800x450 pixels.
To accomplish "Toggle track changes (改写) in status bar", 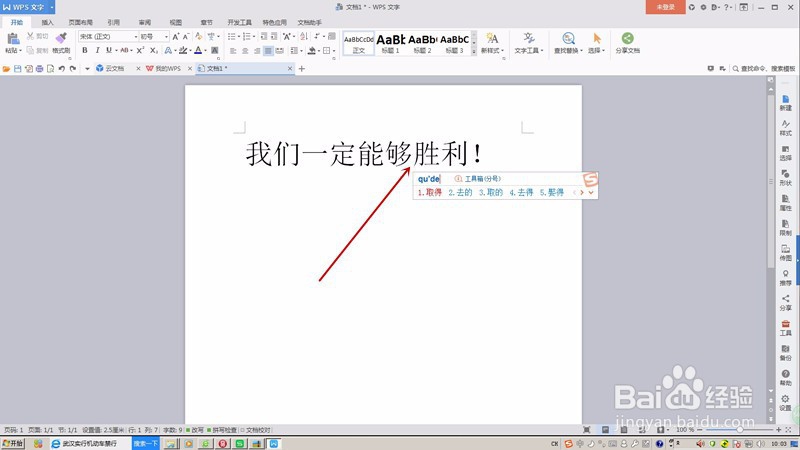I will (x=194, y=430).
